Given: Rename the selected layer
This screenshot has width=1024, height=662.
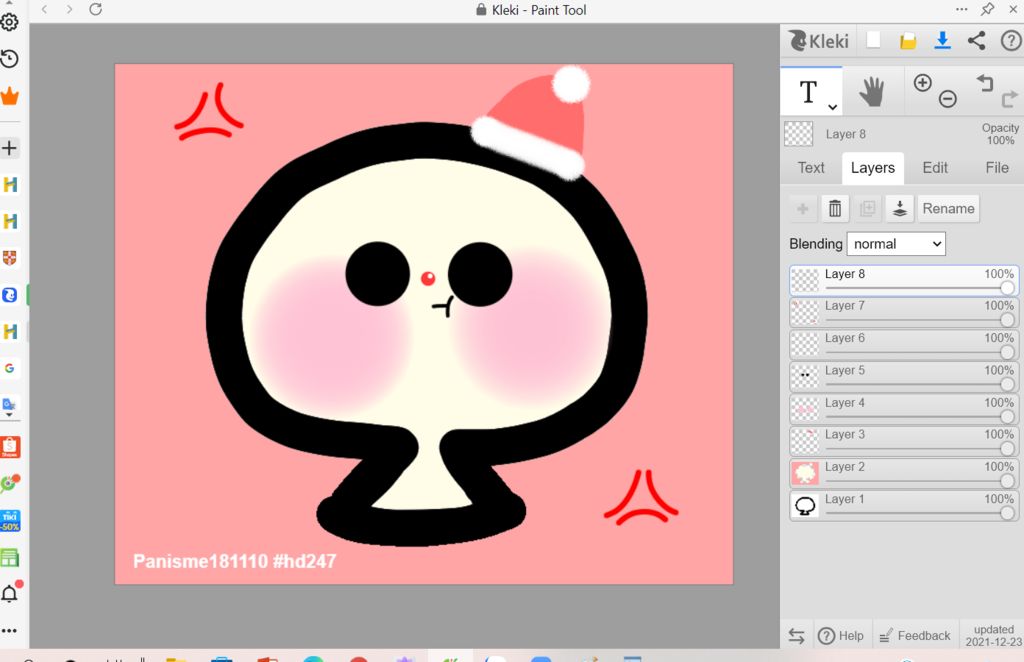Looking at the screenshot, I should [948, 209].
